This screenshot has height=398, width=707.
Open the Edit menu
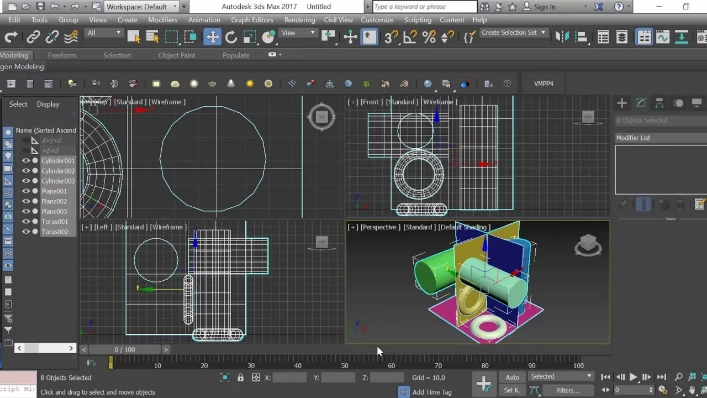[x=14, y=20]
